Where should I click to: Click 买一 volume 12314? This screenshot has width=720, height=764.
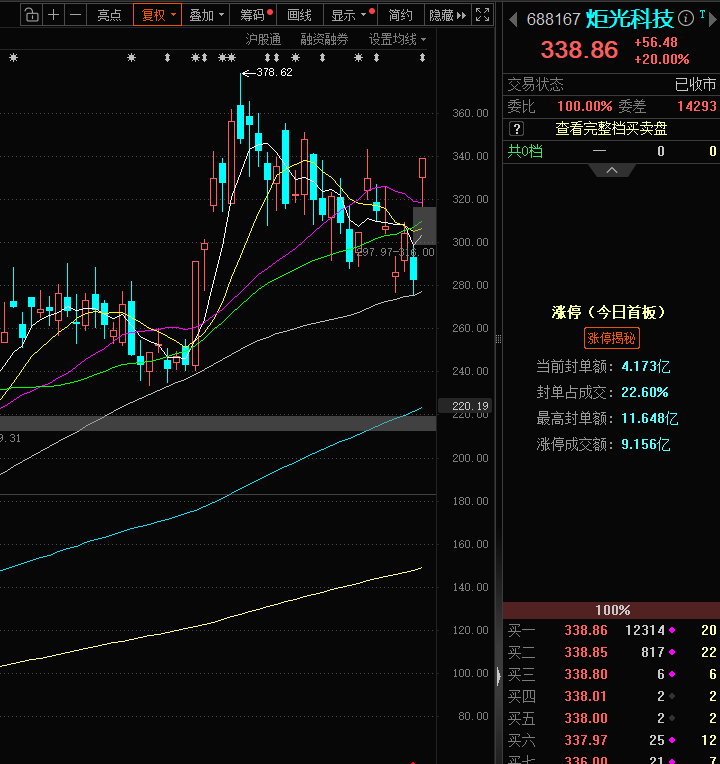[x=645, y=630]
